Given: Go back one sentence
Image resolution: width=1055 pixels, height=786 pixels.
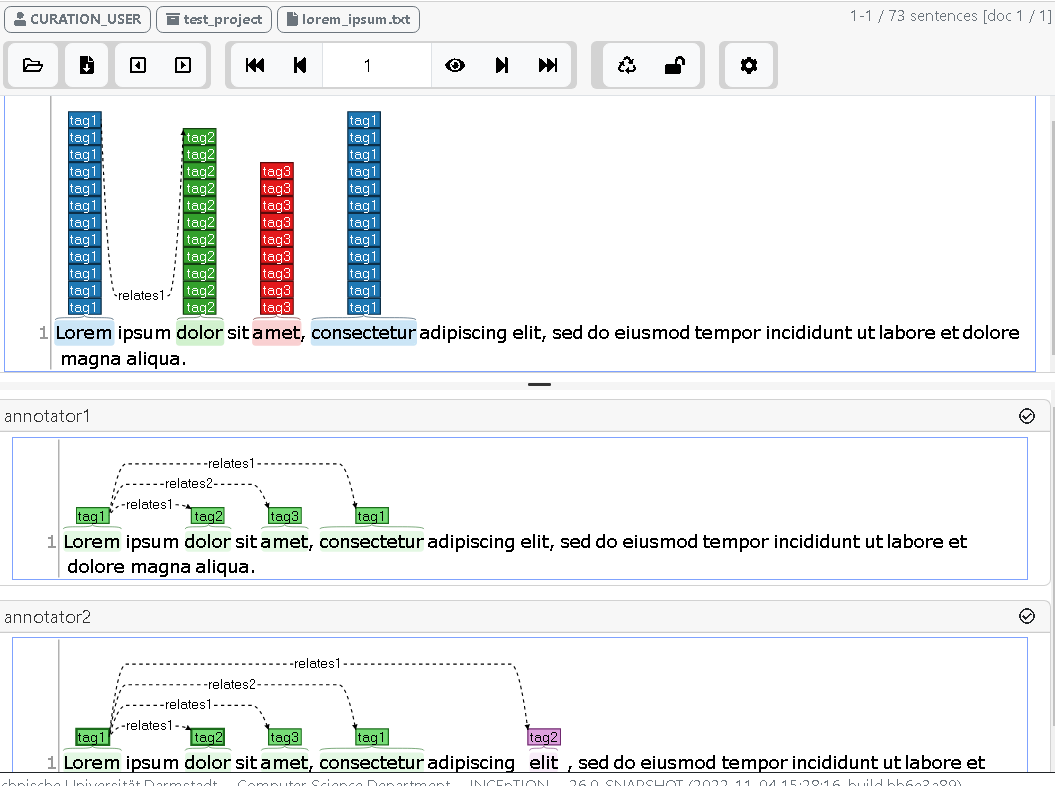Looking at the screenshot, I should 299,65.
